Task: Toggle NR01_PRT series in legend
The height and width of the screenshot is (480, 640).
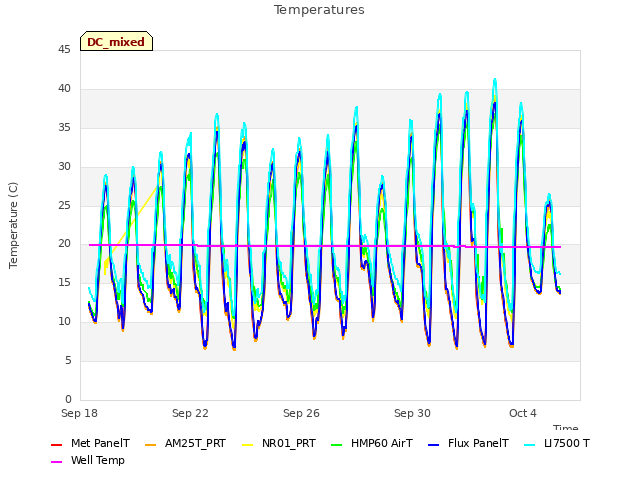Action: [x=279, y=444]
